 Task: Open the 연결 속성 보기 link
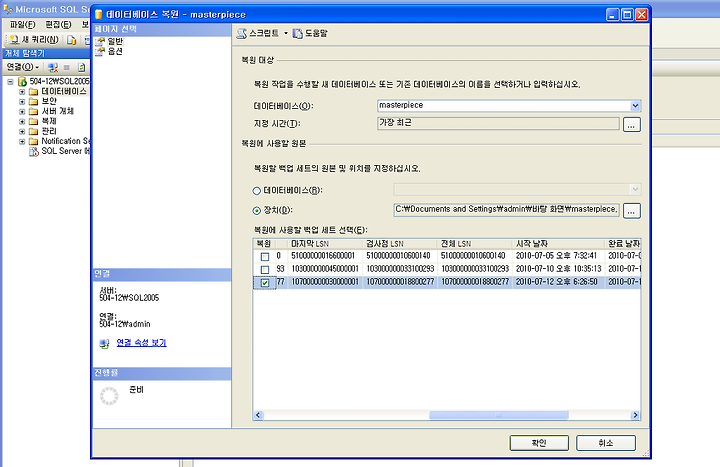click(x=141, y=343)
